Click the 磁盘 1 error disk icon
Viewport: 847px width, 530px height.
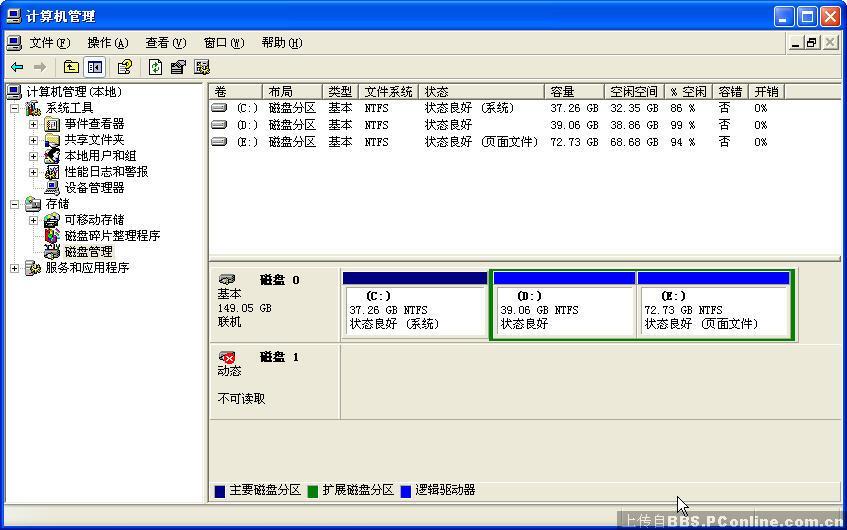227,357
